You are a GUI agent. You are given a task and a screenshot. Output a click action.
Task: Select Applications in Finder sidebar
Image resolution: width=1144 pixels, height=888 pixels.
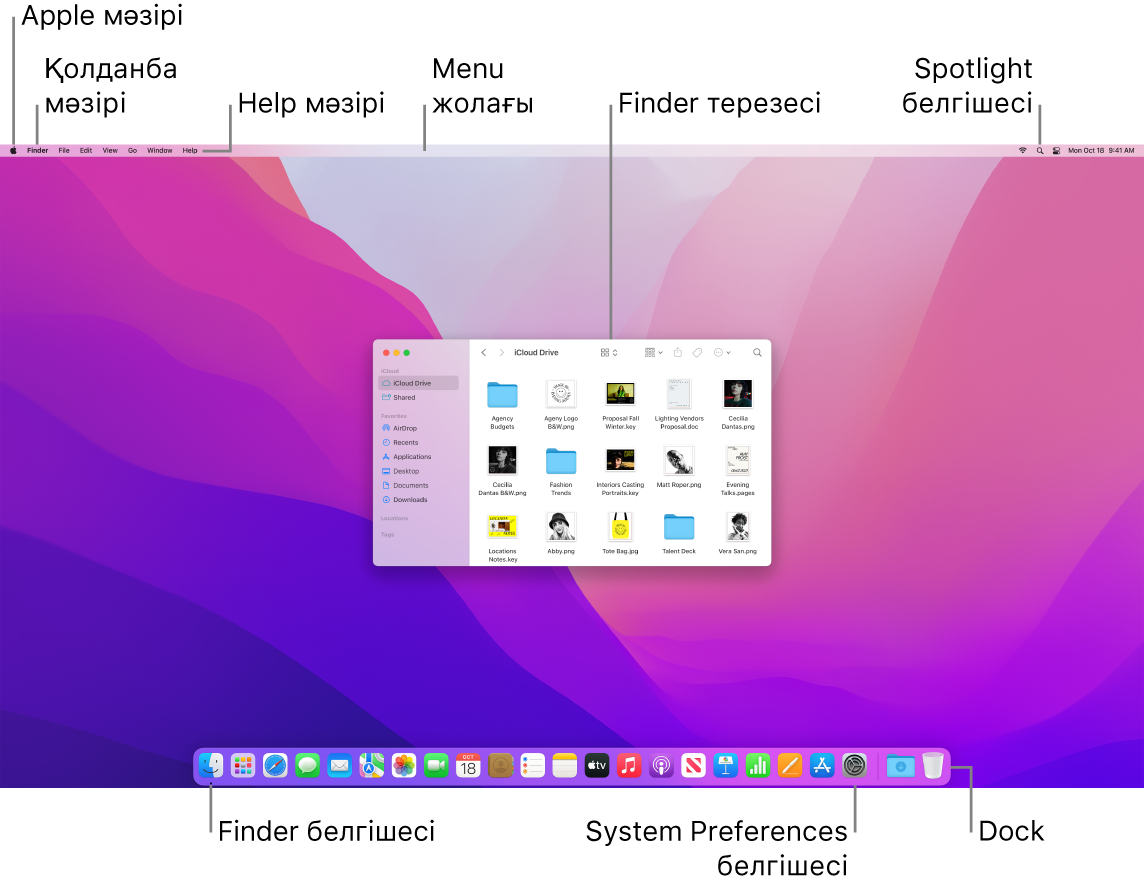pyautogui.click(x=419, y=457)
